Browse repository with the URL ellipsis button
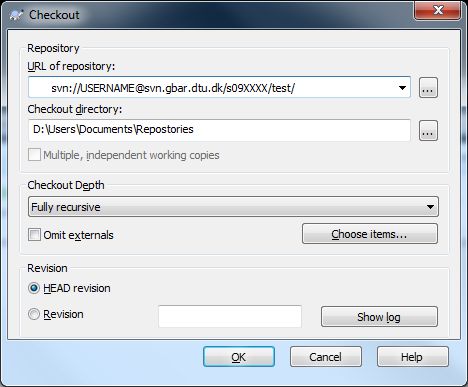This screenshot has height=387, width=468. (x=428, y=88)
